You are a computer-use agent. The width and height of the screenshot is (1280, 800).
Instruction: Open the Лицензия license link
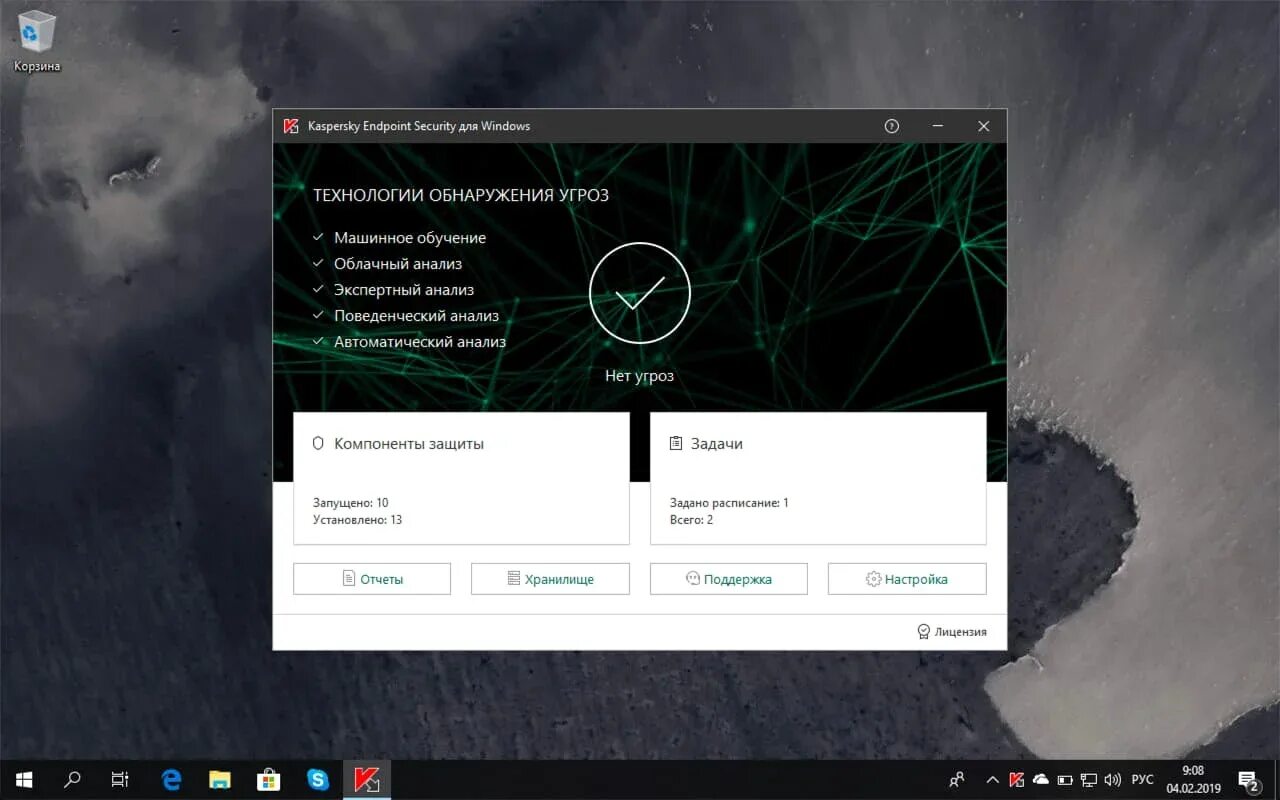pos(952,632)
